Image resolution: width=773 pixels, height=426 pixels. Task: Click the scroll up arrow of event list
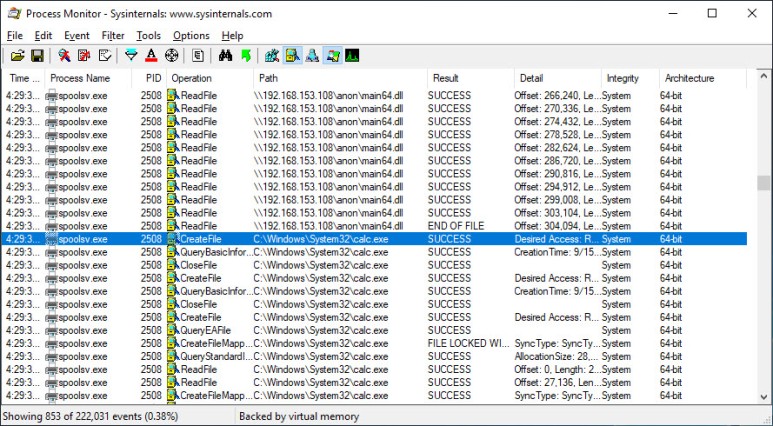coord(764,76)
